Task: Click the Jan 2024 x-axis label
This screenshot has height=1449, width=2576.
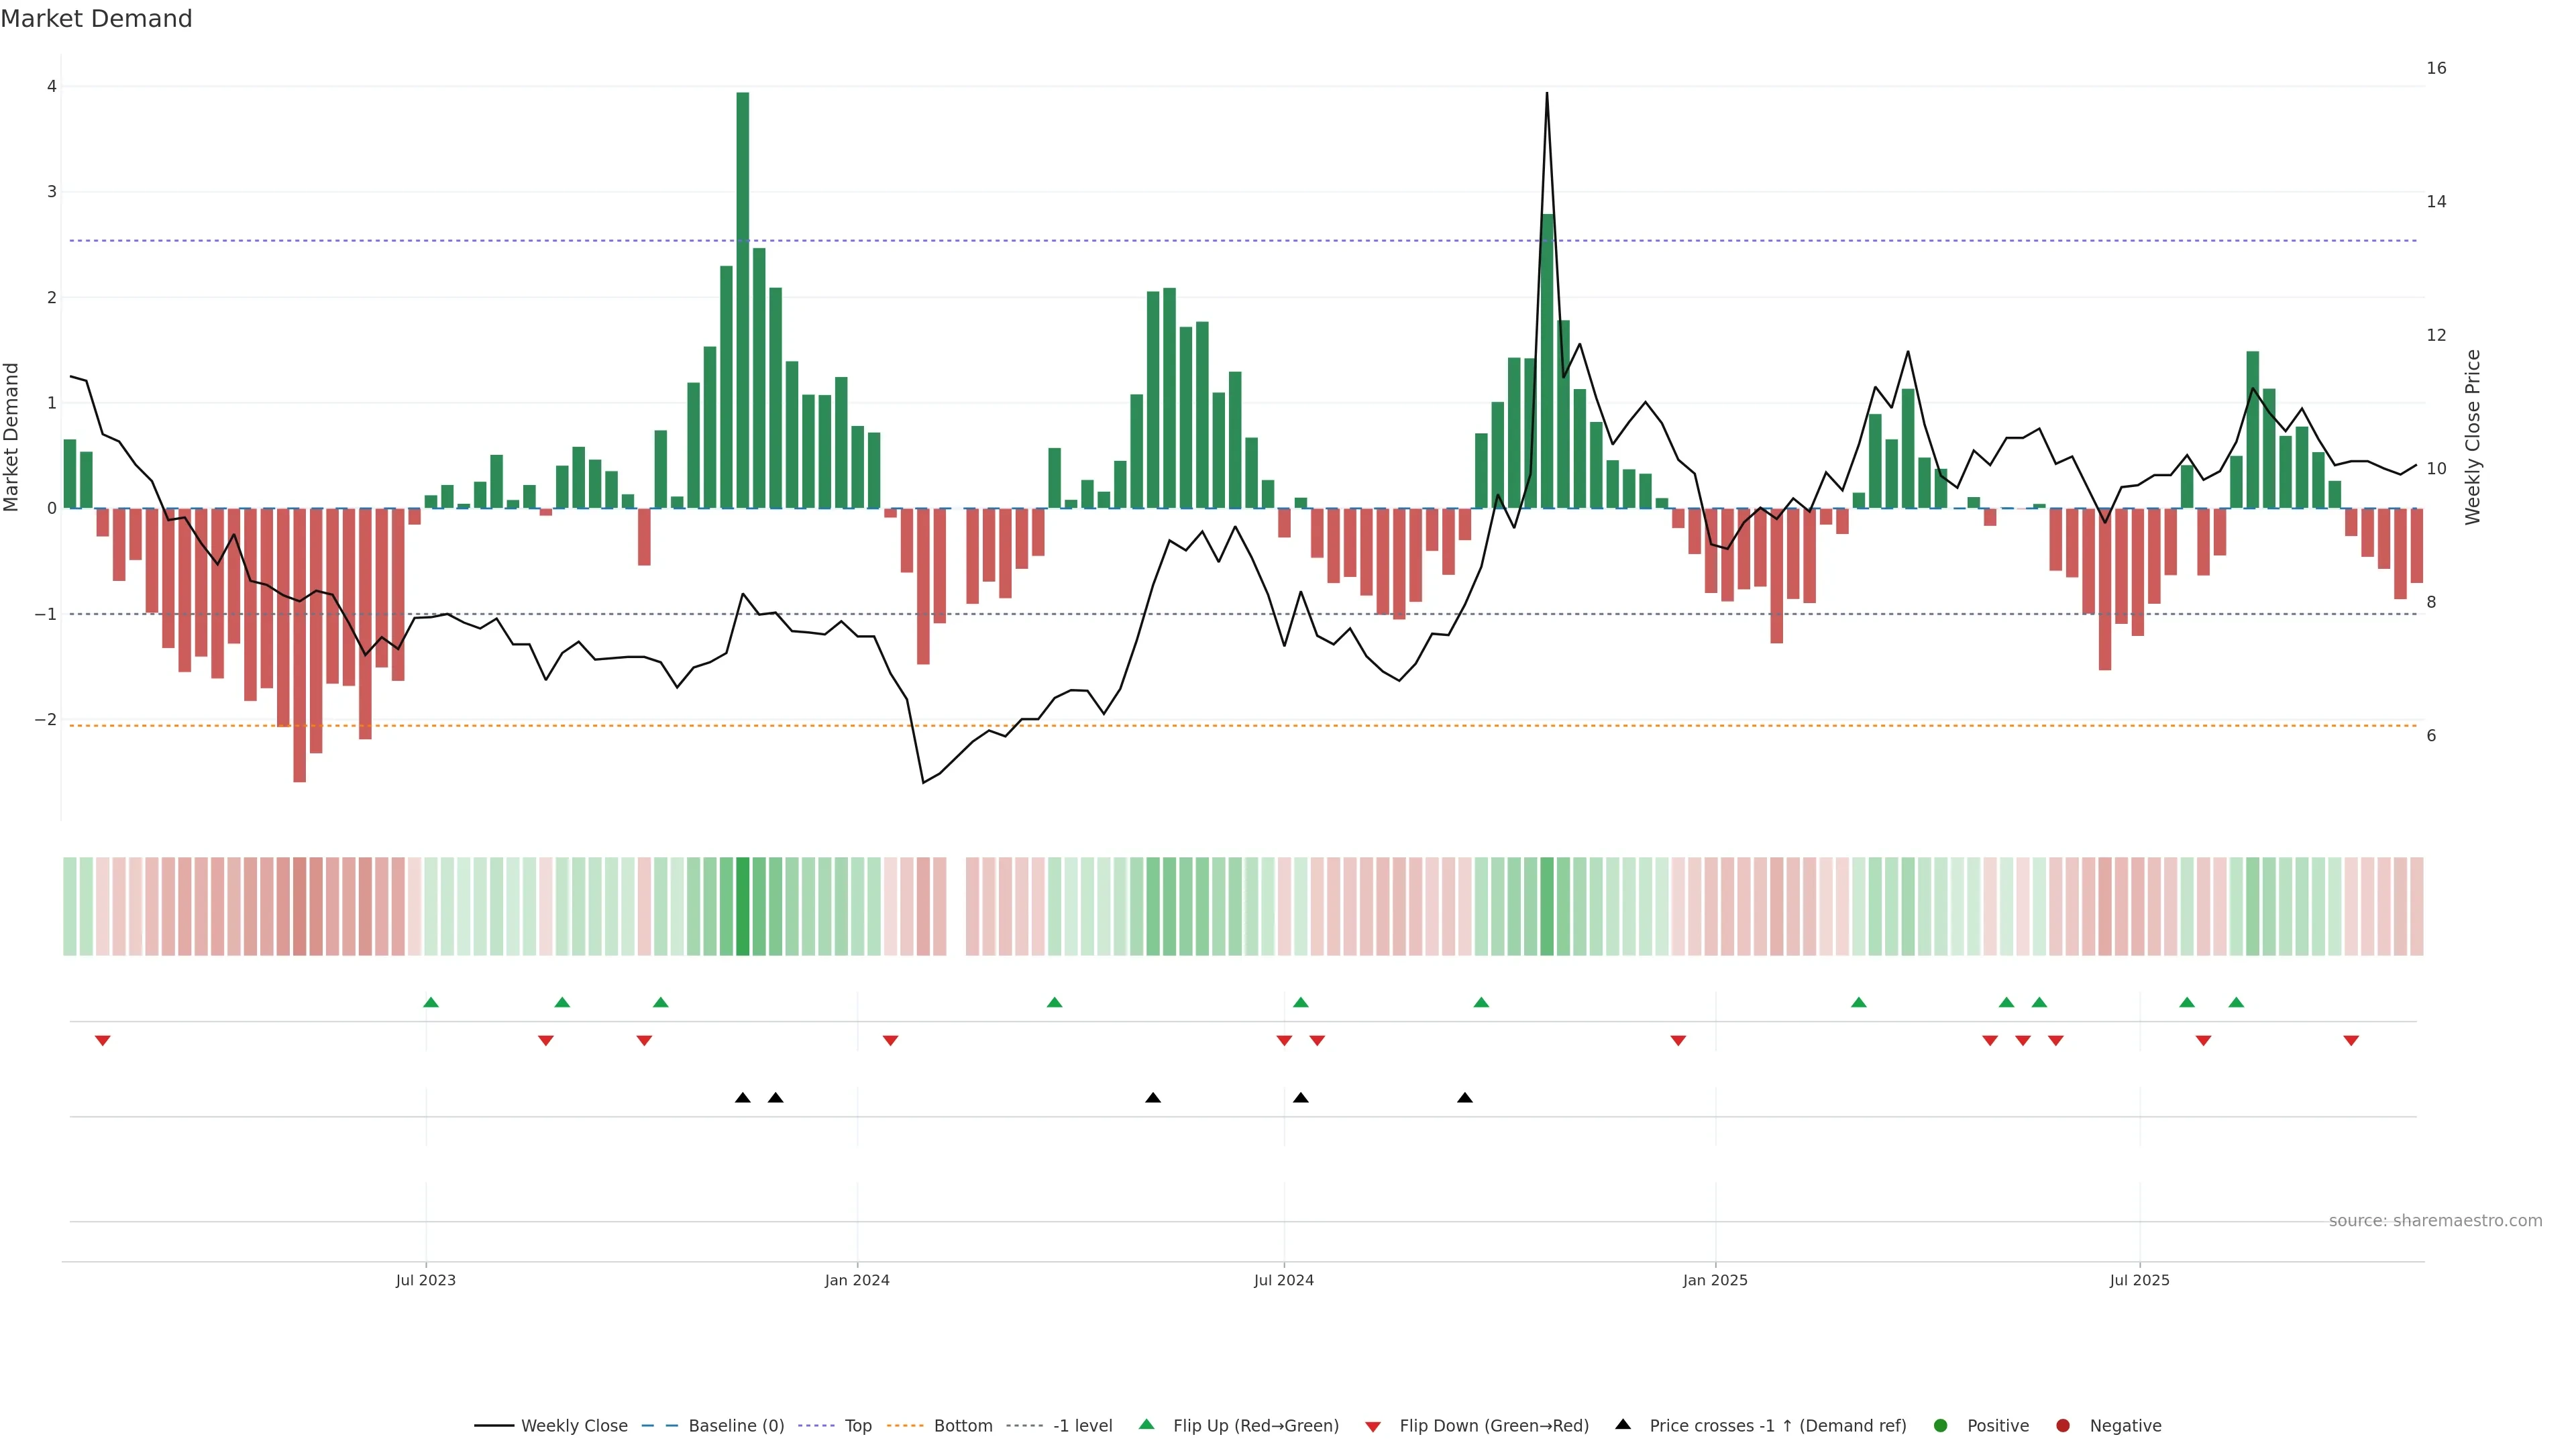Action: pyautogui.click(x=857, y=1280)
